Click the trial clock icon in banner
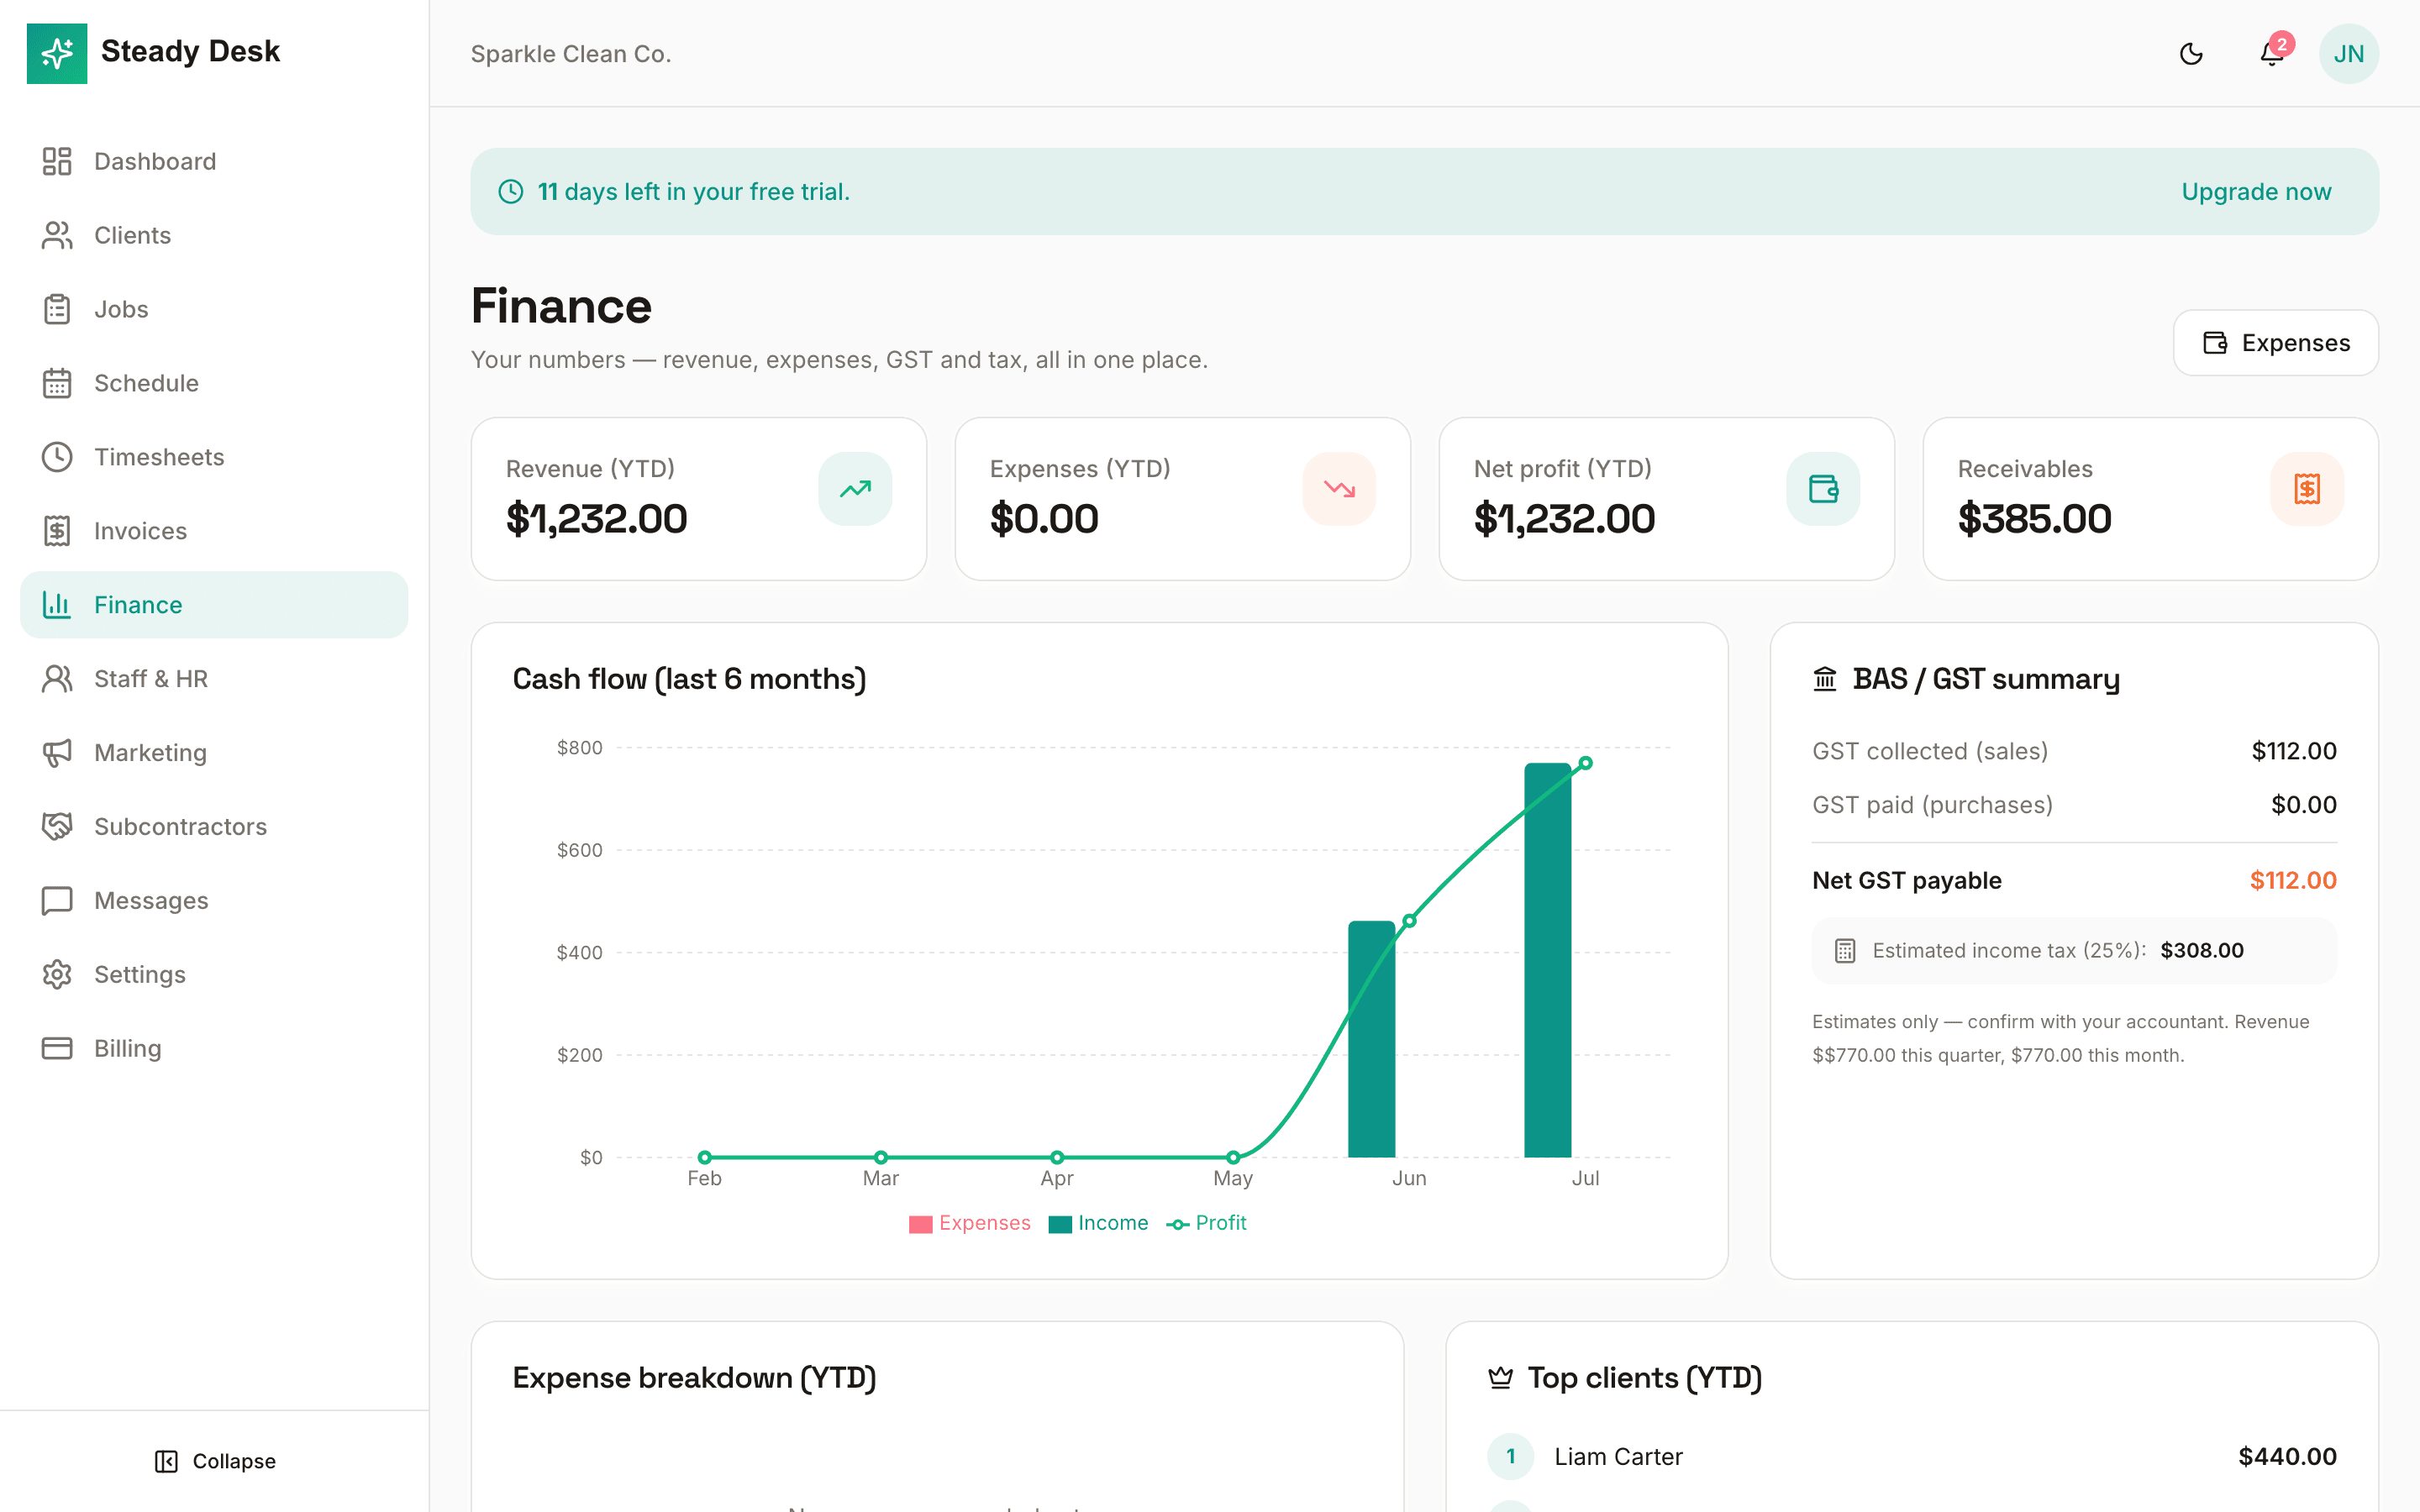2420x1512 pixels. [x=511, y=191]
